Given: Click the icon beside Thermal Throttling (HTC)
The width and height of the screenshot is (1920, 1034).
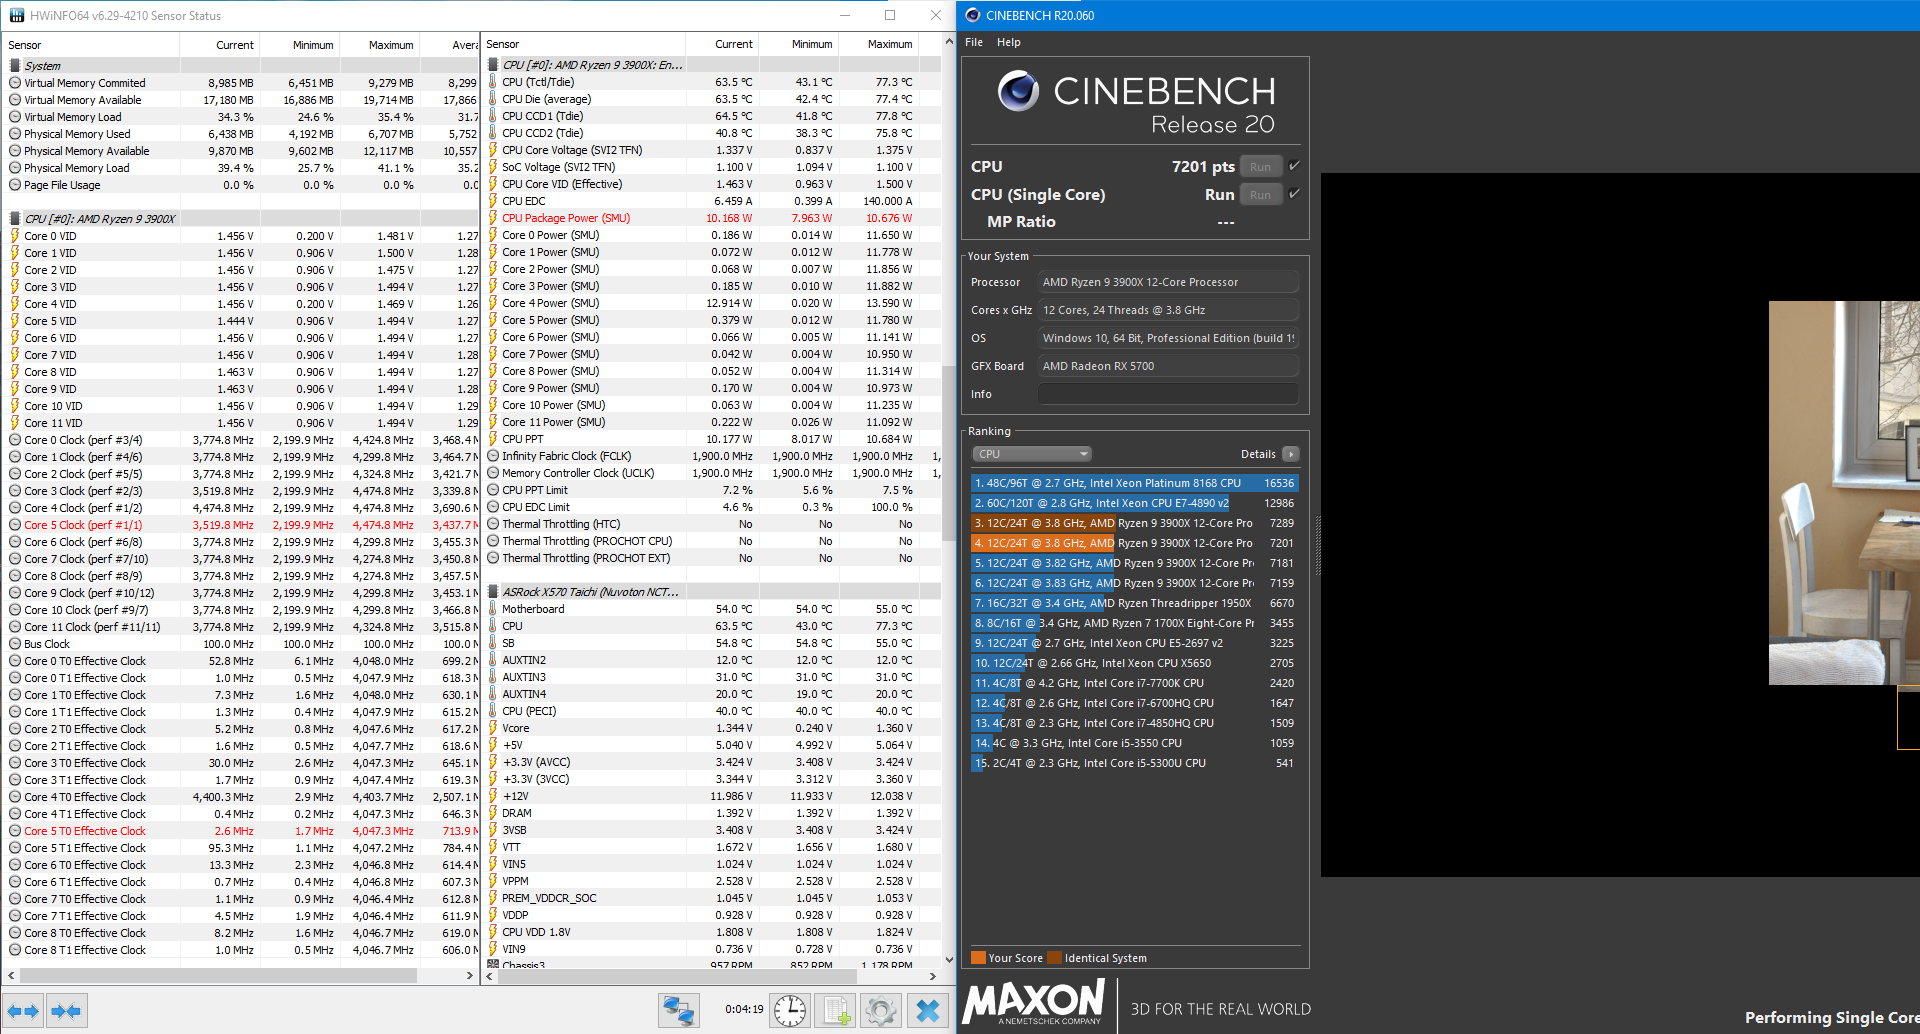Looking at the screenshot, I should tap(493, 524).
